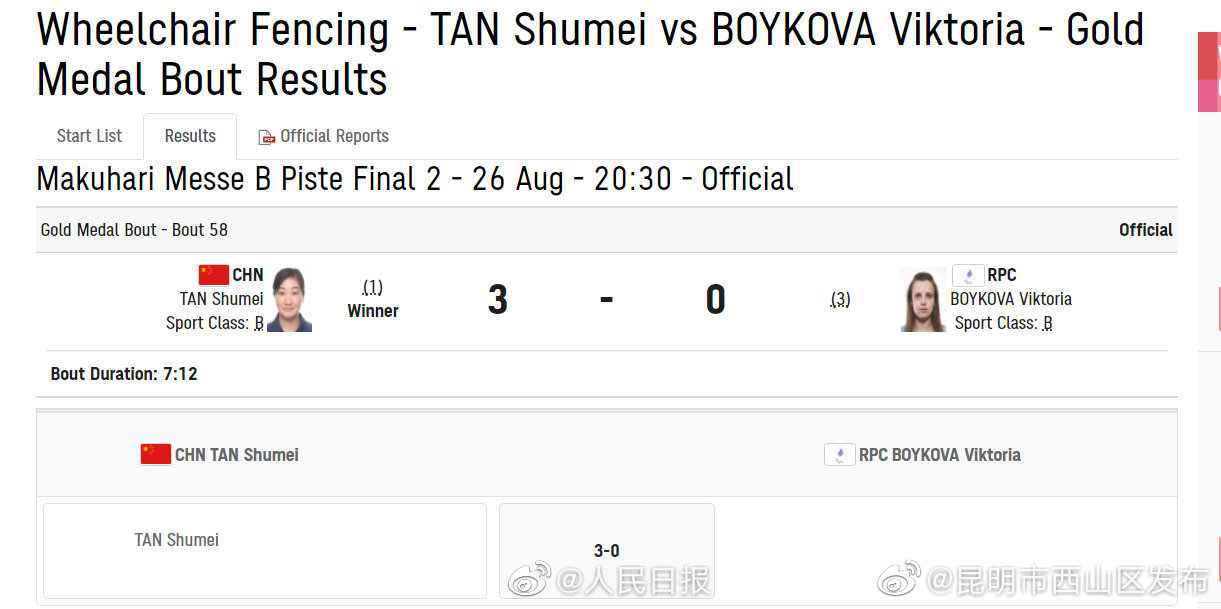This screenshot has height=609, width=1221.
Task: Click Sport Class B under TAN Shumei
Action: pyautogui.click(x=259, y=323)
